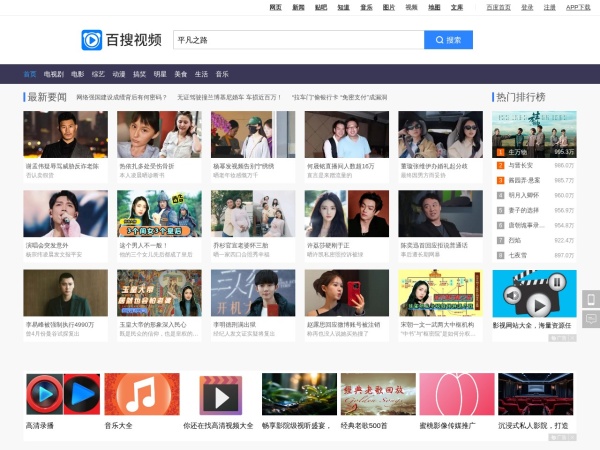The height and width of the screenshot is (450, 600).
Task: Open the APP下载 link
Action: click(578, 7)
